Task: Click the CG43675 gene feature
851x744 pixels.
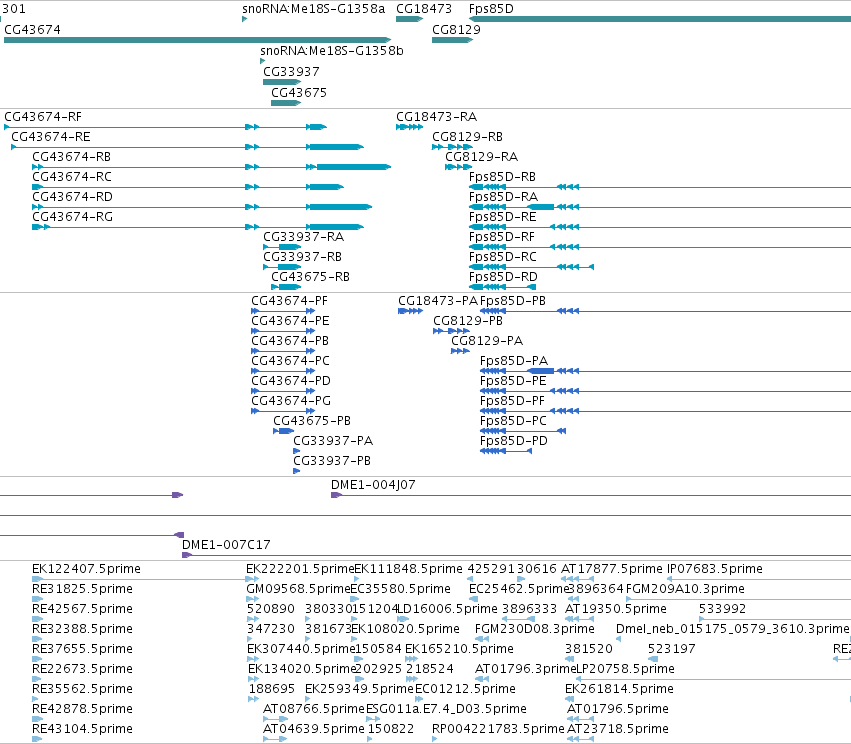Action: coord(285,103)
